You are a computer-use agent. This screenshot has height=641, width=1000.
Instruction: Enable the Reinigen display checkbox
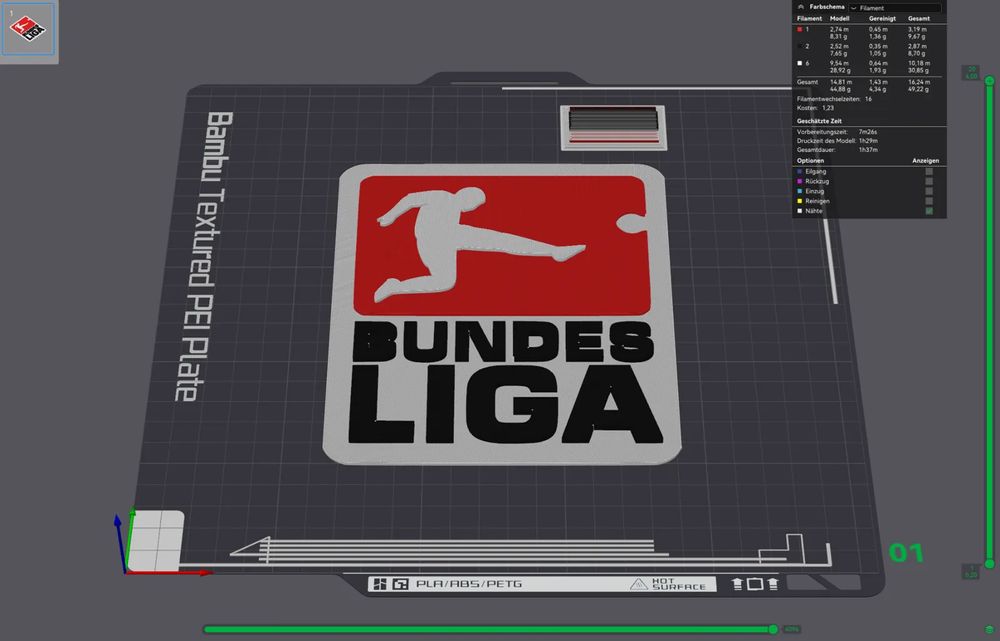click(929, 201)
